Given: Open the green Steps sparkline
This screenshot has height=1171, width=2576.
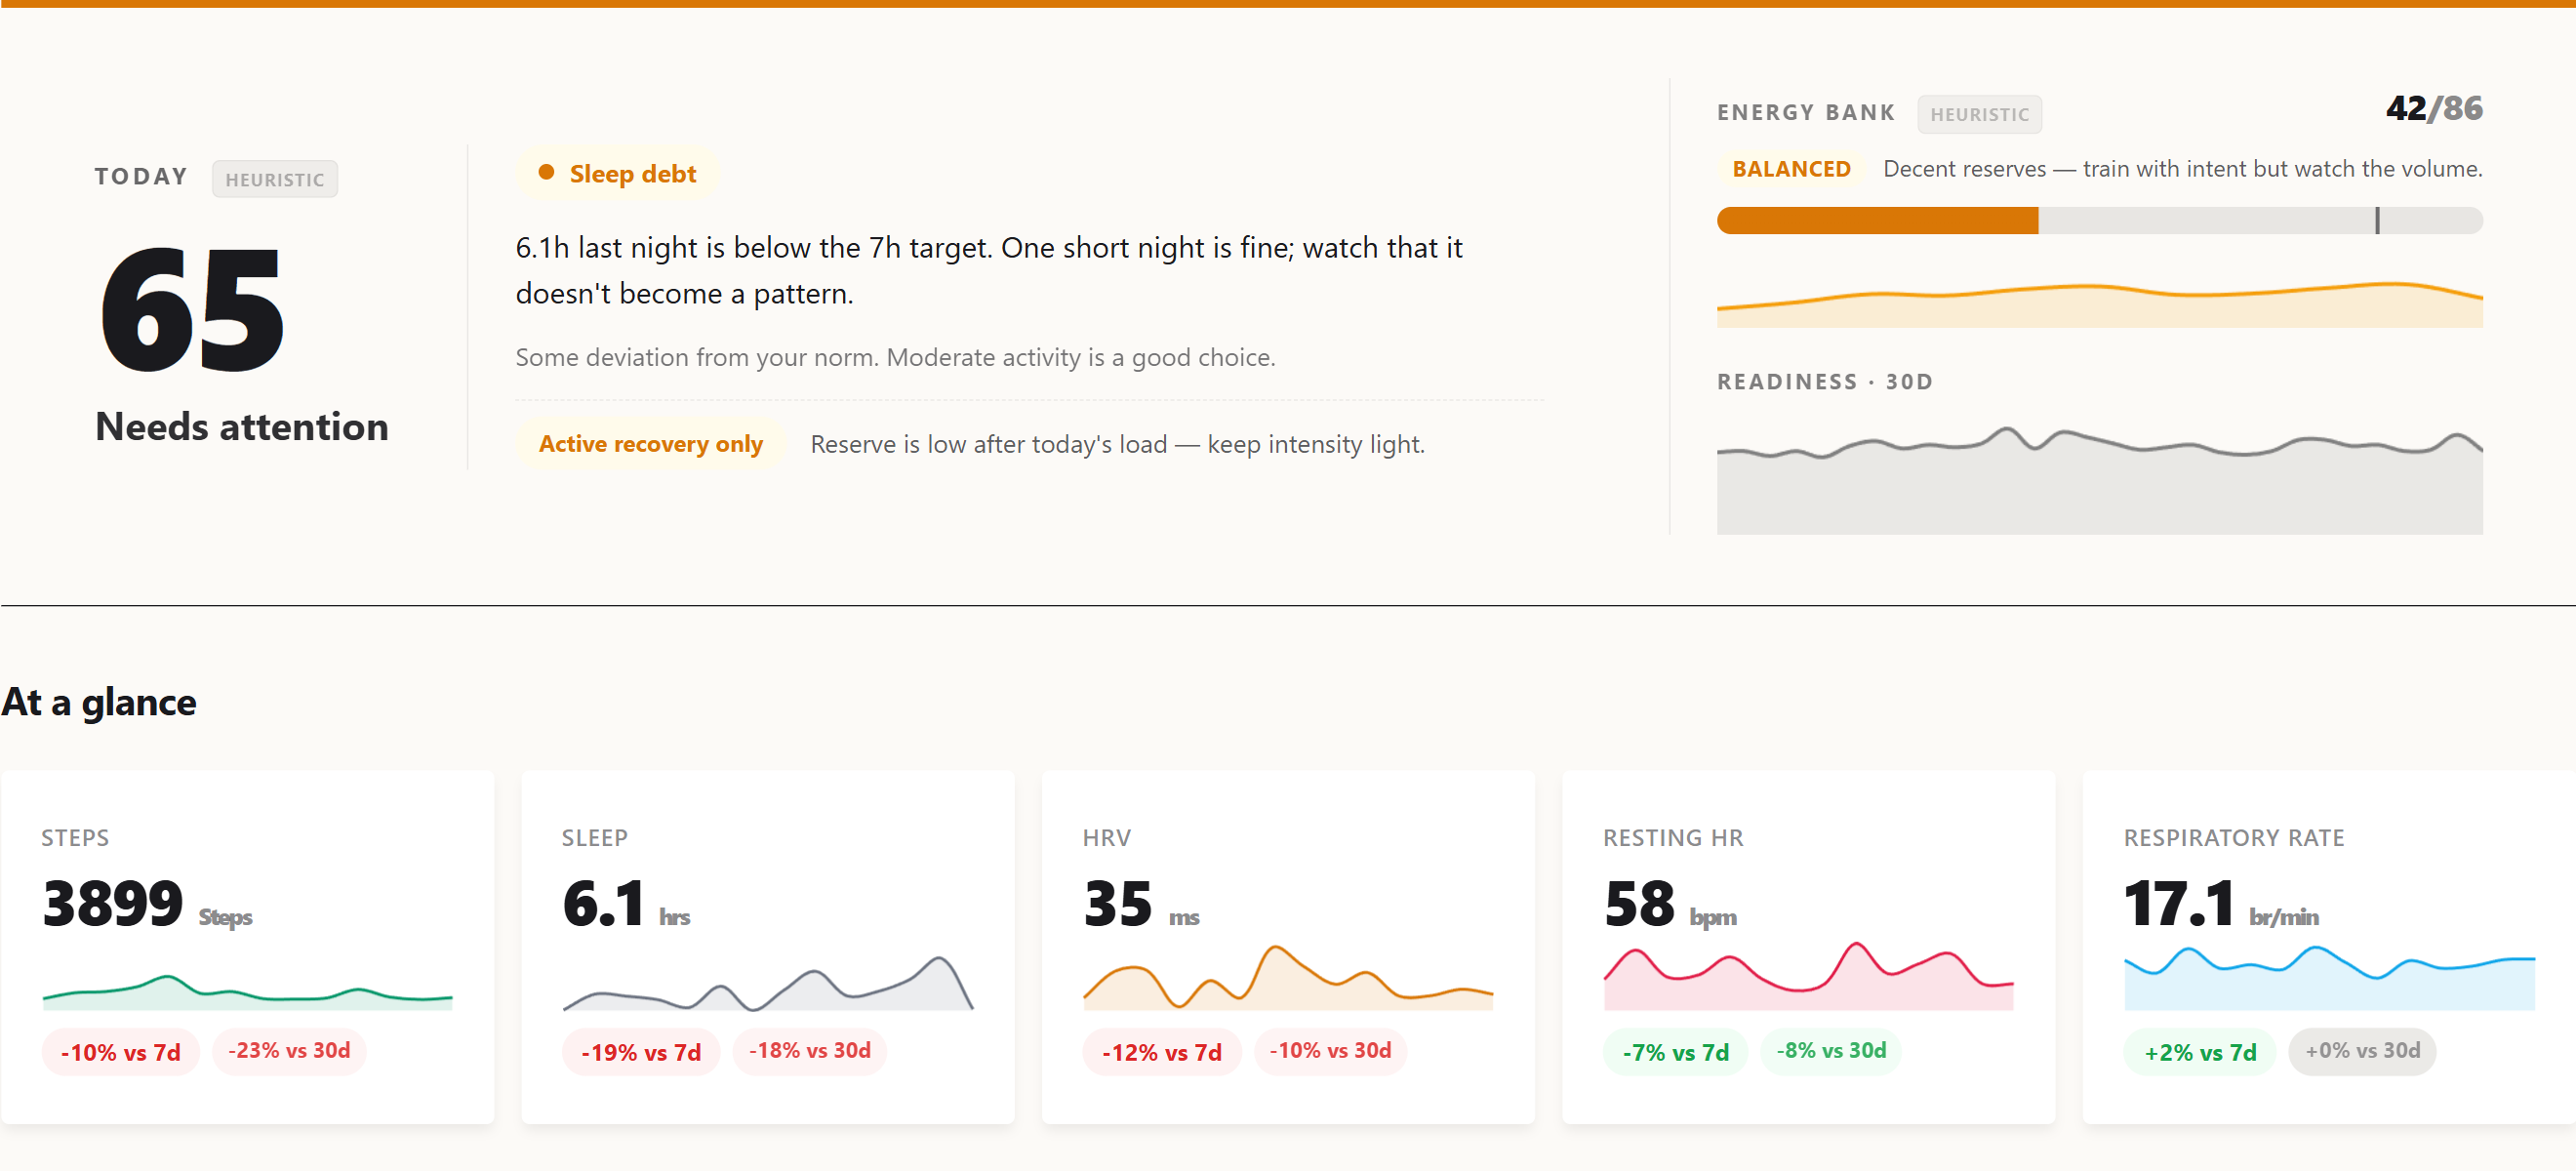Looking at the screenshot, I should pyautogui.click(x=247, y=990).
